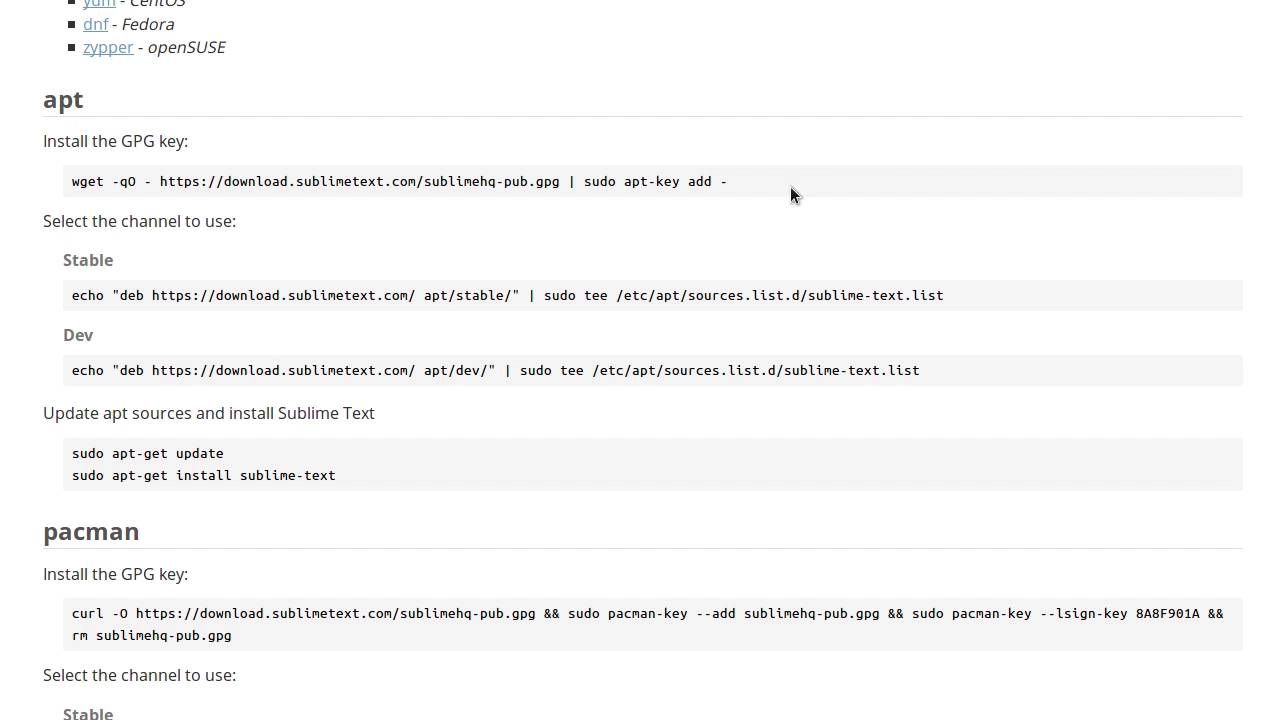The height and width of the screenshot is (720, 1280).
Task: Click the apt/stable echo command line
Action: pyautogui.click(x=507, y=296)
